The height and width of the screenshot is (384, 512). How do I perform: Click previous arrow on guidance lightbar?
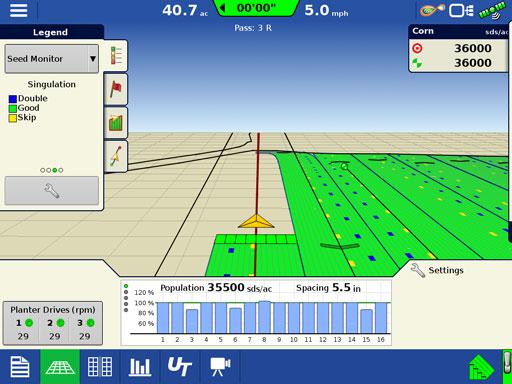point(223,8)
